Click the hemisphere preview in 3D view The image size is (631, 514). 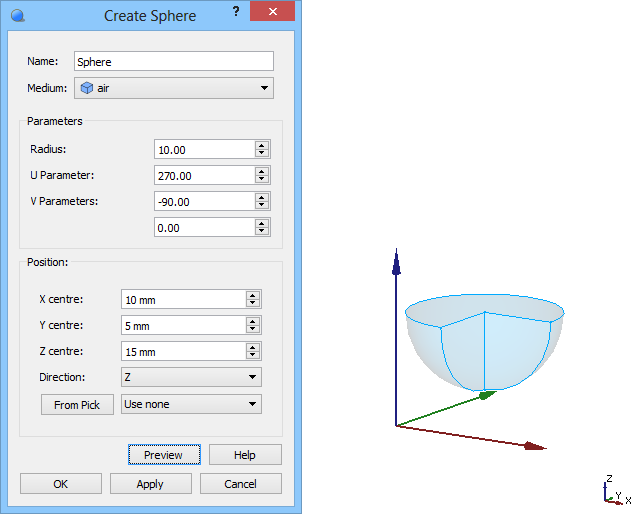484,343
